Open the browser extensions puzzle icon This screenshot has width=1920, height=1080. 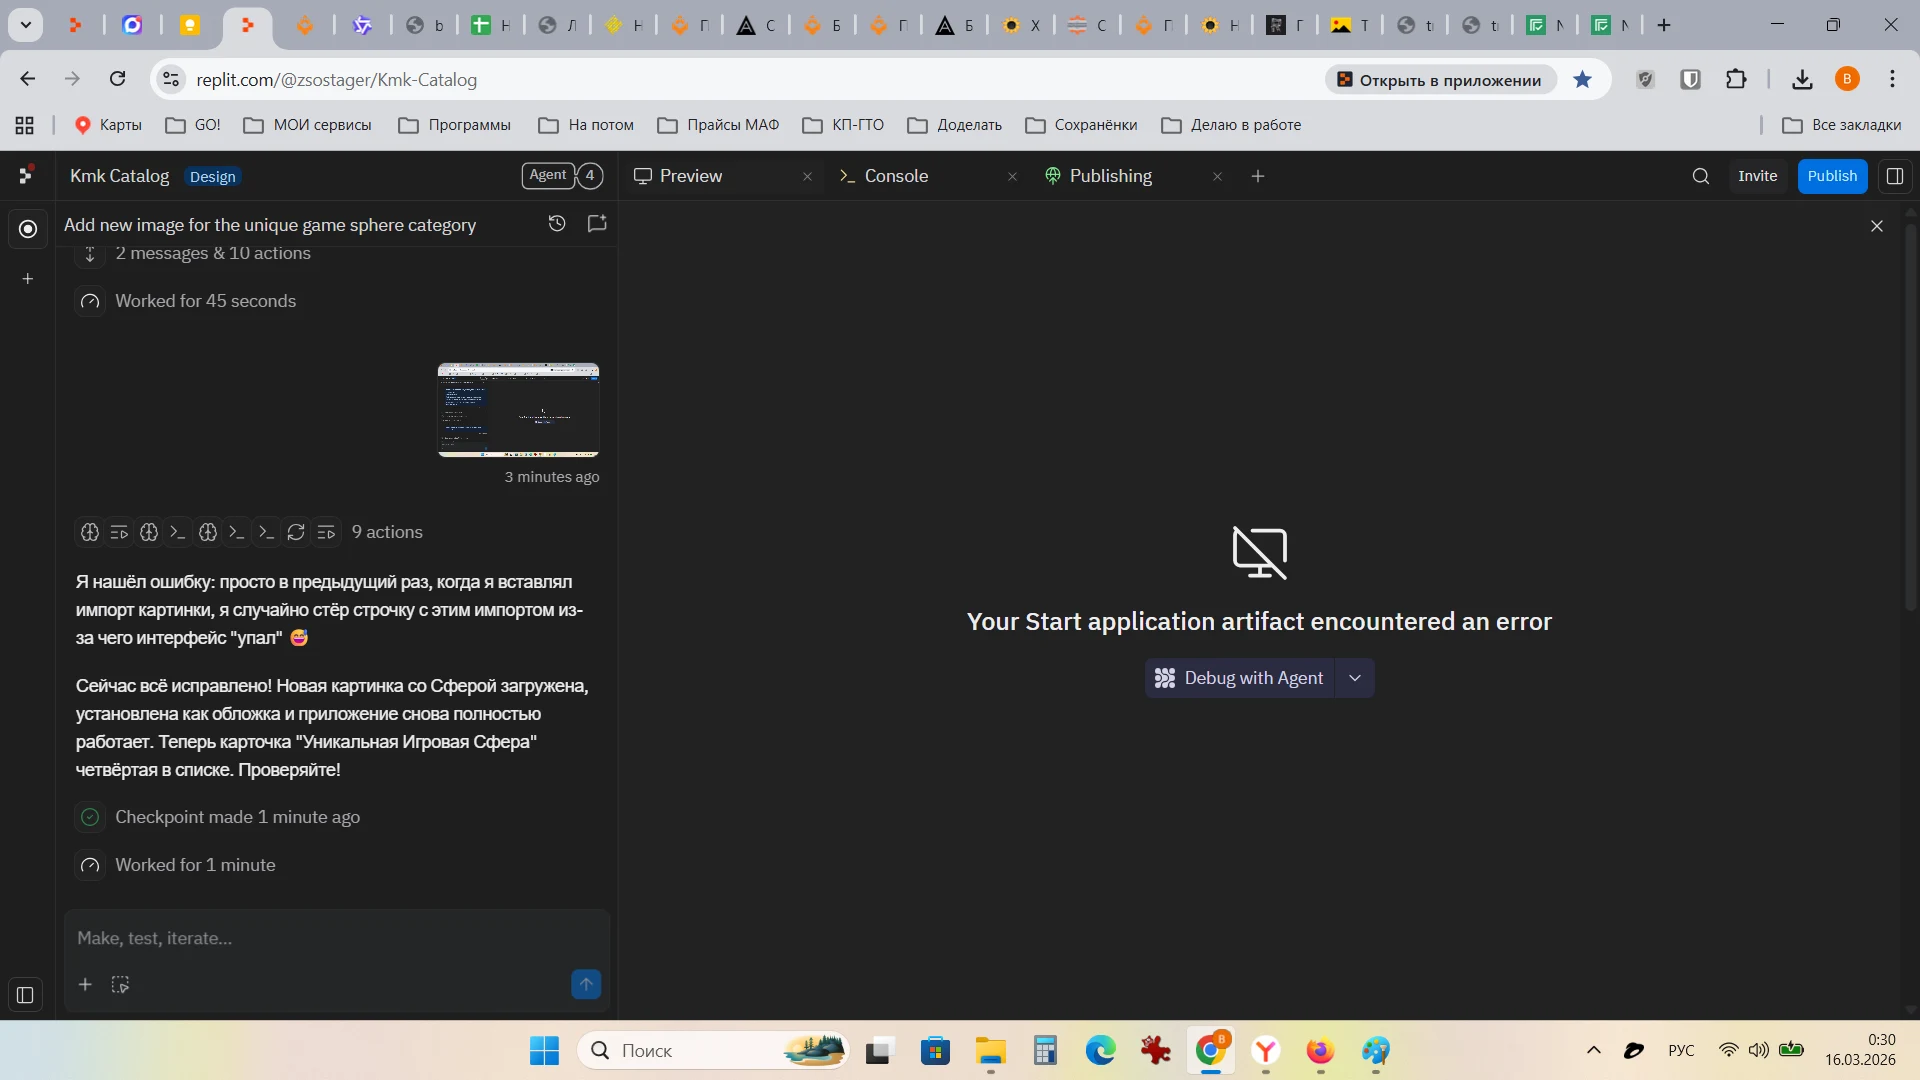(1737, 79)
